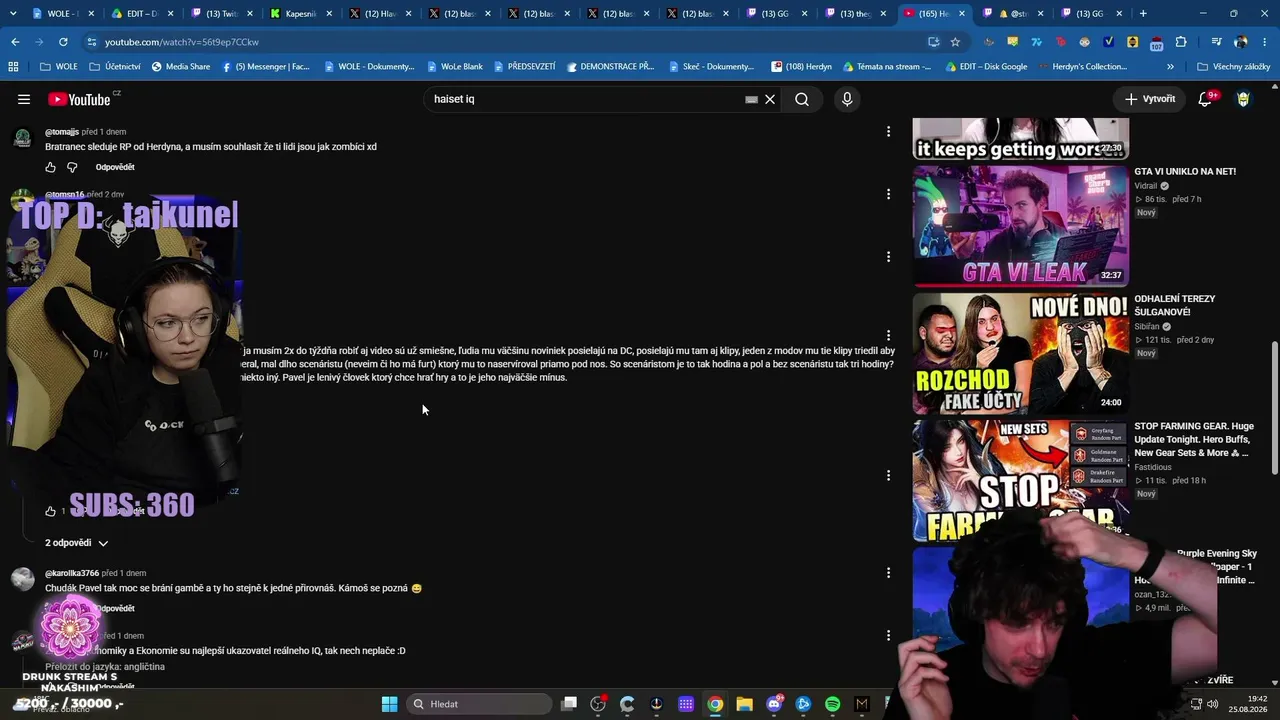This screenshot has width=1280, height=720.
Task: Open the EDIT – Disk Google bookmark
Action: [986, 67]
